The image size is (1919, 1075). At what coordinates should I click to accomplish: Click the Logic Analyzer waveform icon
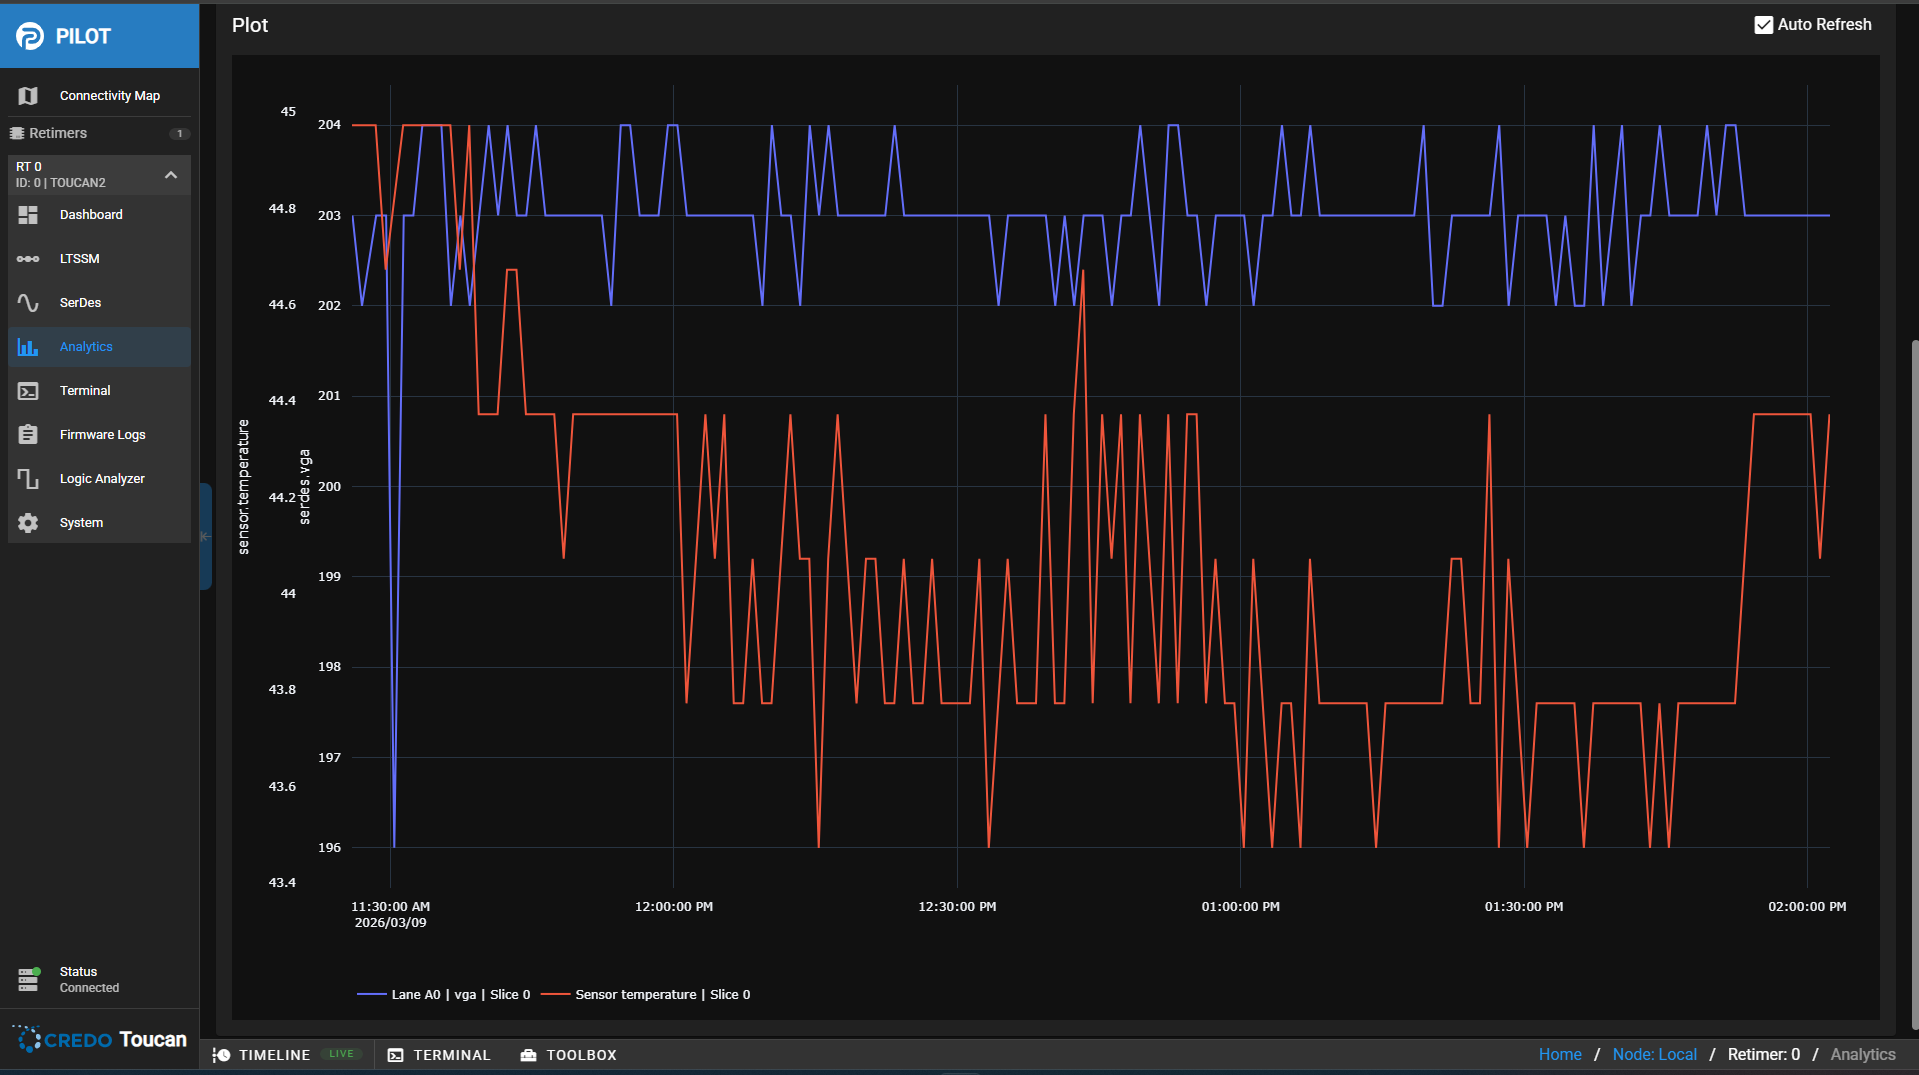pyautogui.click(x=28, y=479)
